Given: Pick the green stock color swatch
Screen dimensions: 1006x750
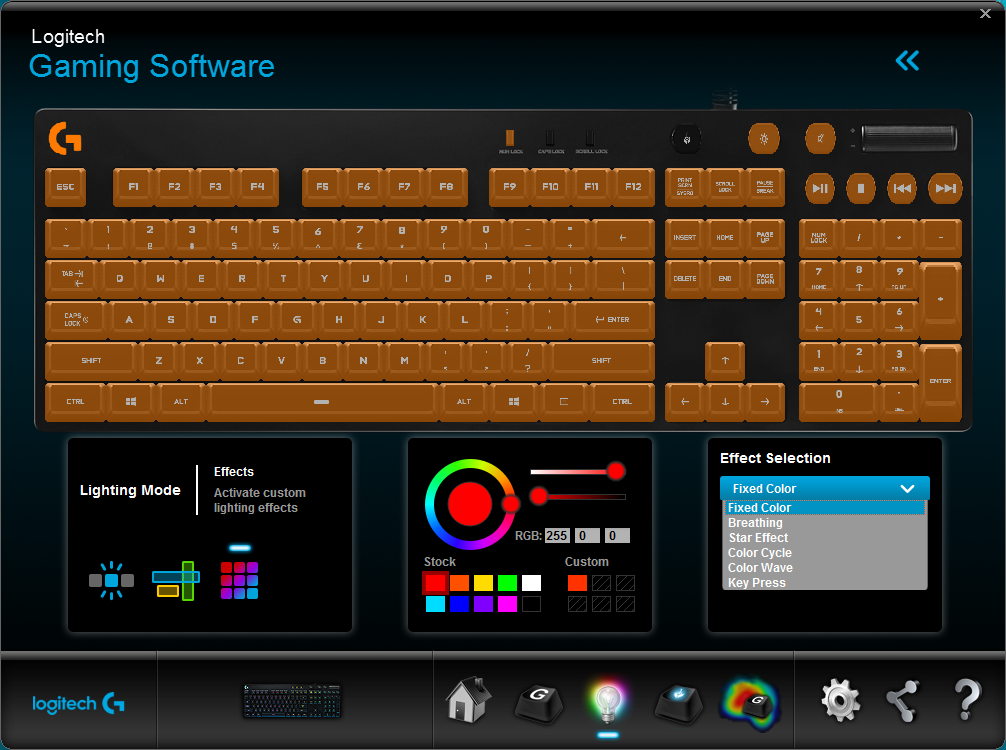Looking at the screenshot, I should click(x=507, y=583).
